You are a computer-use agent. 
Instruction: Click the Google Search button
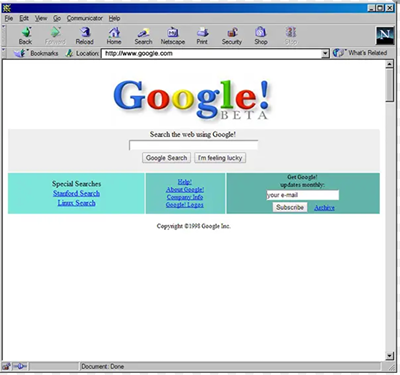click(166, 158)
